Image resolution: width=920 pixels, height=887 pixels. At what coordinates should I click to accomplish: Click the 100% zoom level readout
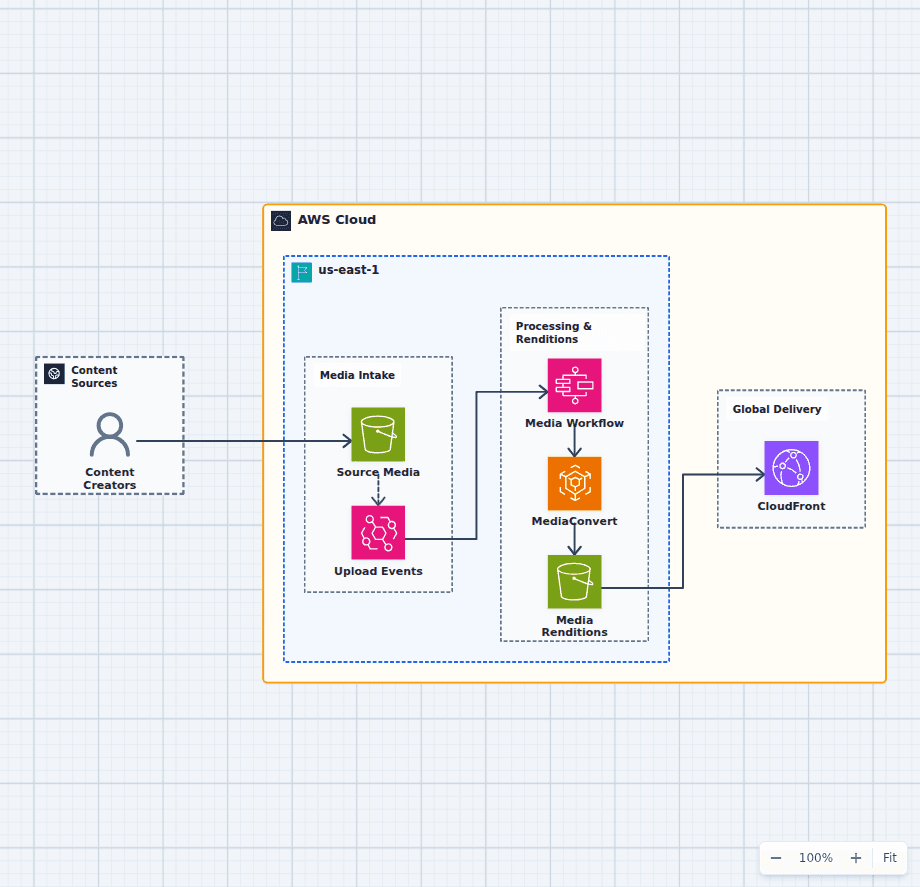(816, 858)
